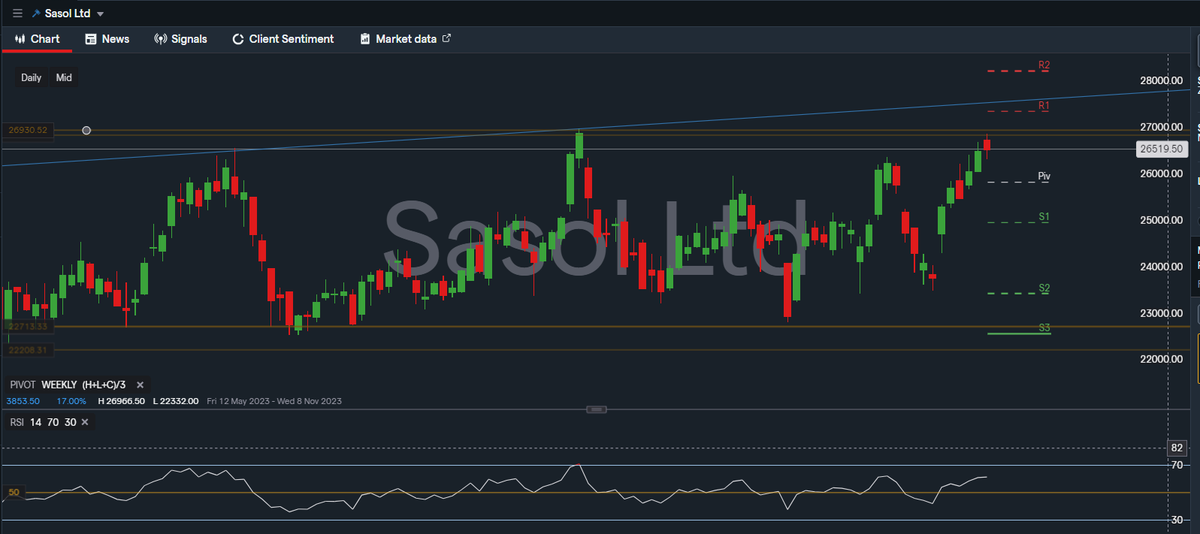Viewport: 1200px width, 534px height.
Task: Click the newspaper icon on News tab
Action: (x=91, y=39)
